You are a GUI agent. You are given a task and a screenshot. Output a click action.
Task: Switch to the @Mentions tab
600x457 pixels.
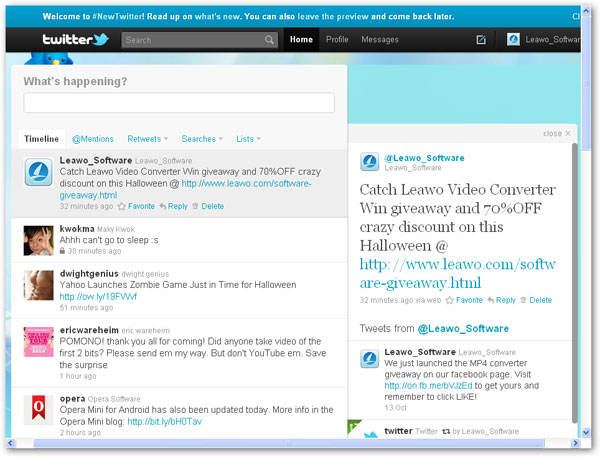(93, 139)
